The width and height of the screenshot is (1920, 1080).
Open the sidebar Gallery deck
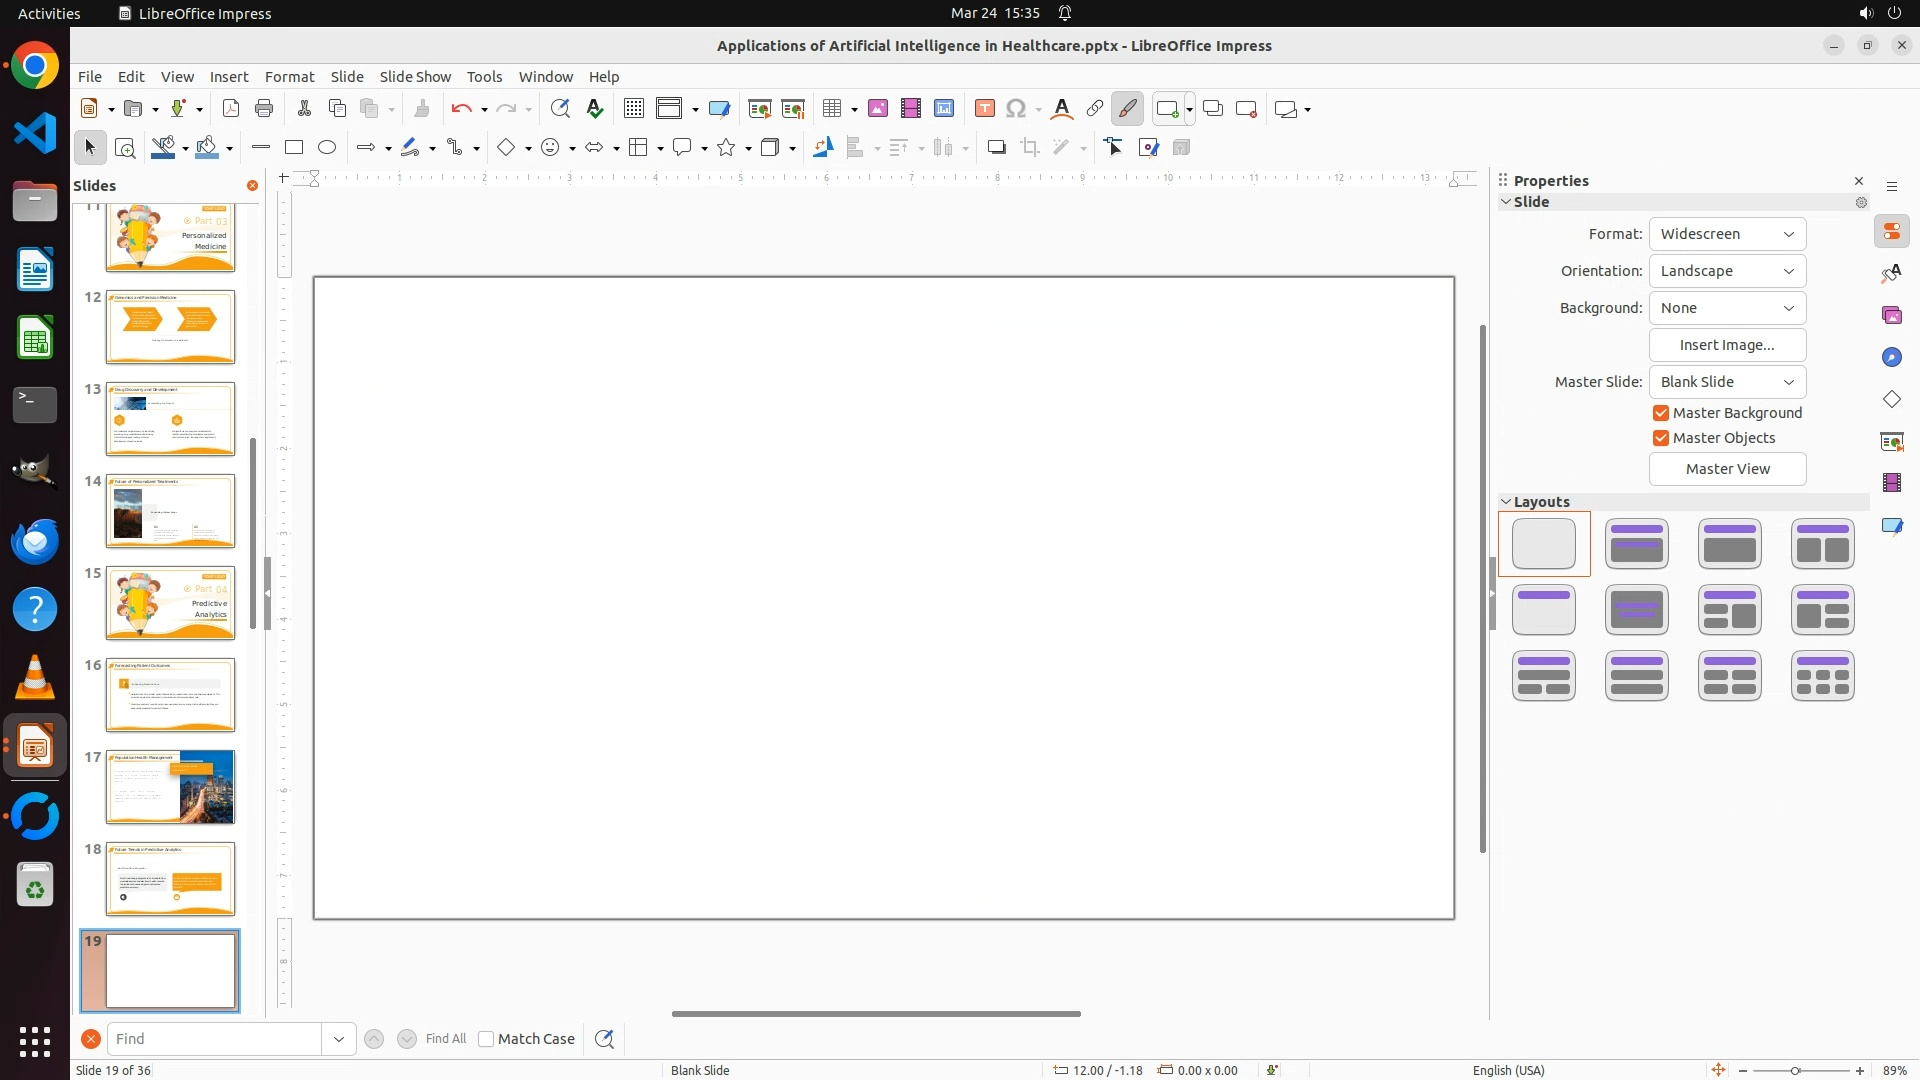pos(1892,315)
